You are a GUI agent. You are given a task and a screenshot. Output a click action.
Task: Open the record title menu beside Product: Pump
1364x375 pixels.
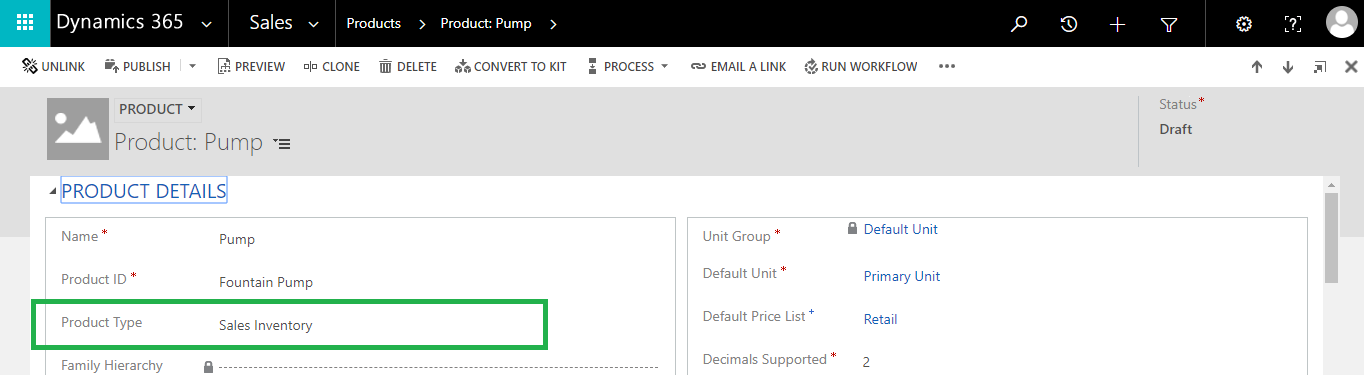[282, 144]
